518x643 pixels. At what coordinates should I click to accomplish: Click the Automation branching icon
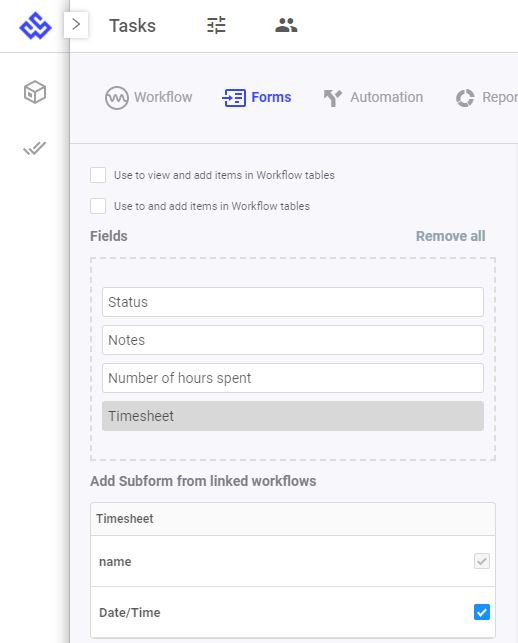coord(333,98)
